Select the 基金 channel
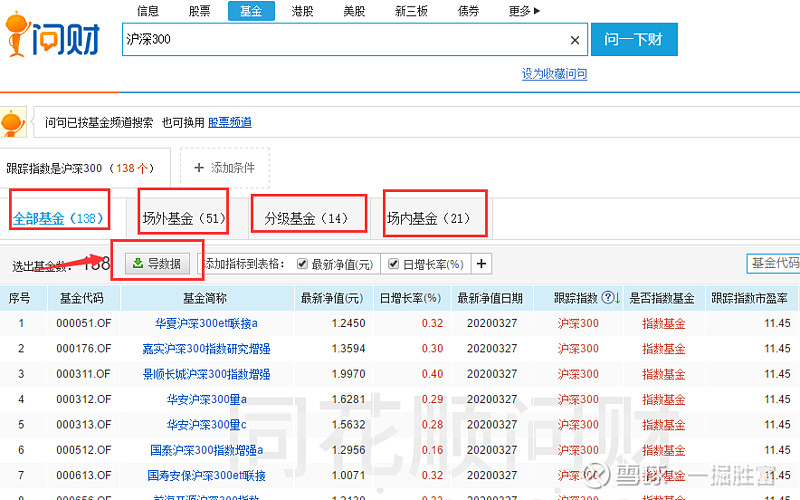Viewport: 800px width, 500px height. pos(251,11)
